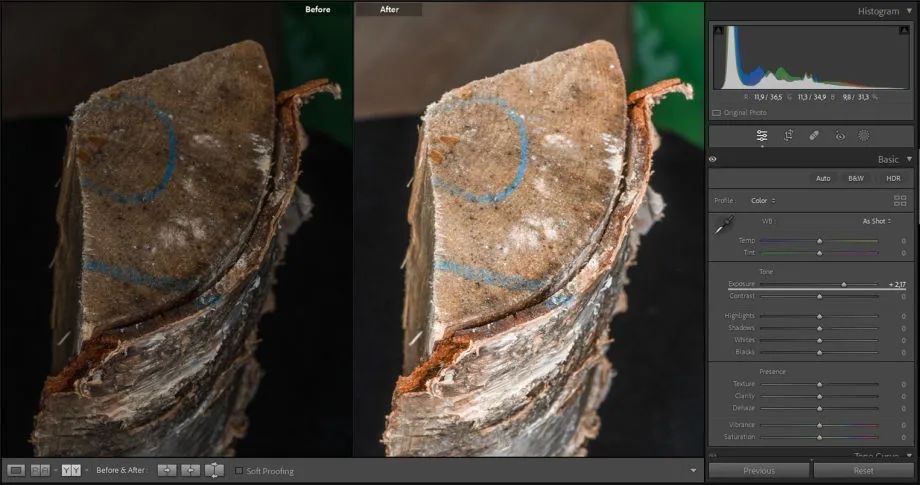Click the Saturation slider handle
Image resolution: width=920 pixels, height=485 pixels.
tap(820, 437)
